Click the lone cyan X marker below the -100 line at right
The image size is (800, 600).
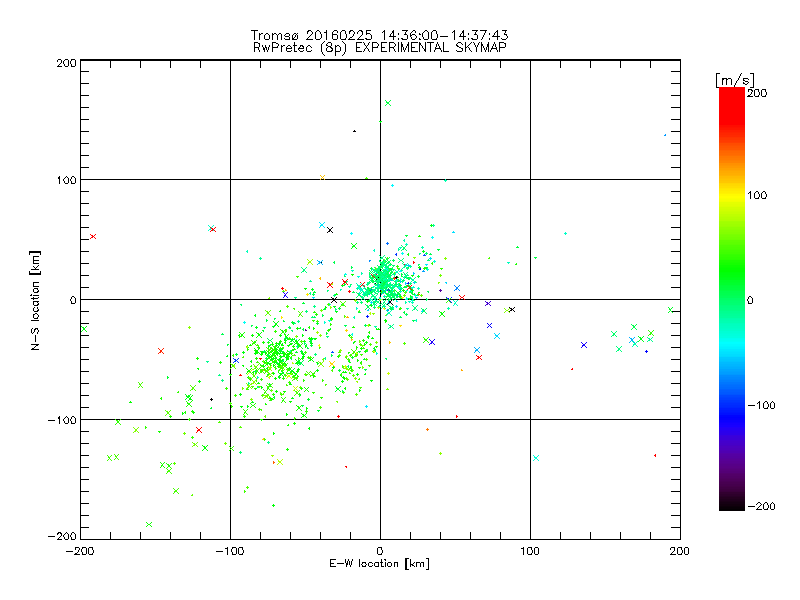pyautogui.click(x=536, y=458)
